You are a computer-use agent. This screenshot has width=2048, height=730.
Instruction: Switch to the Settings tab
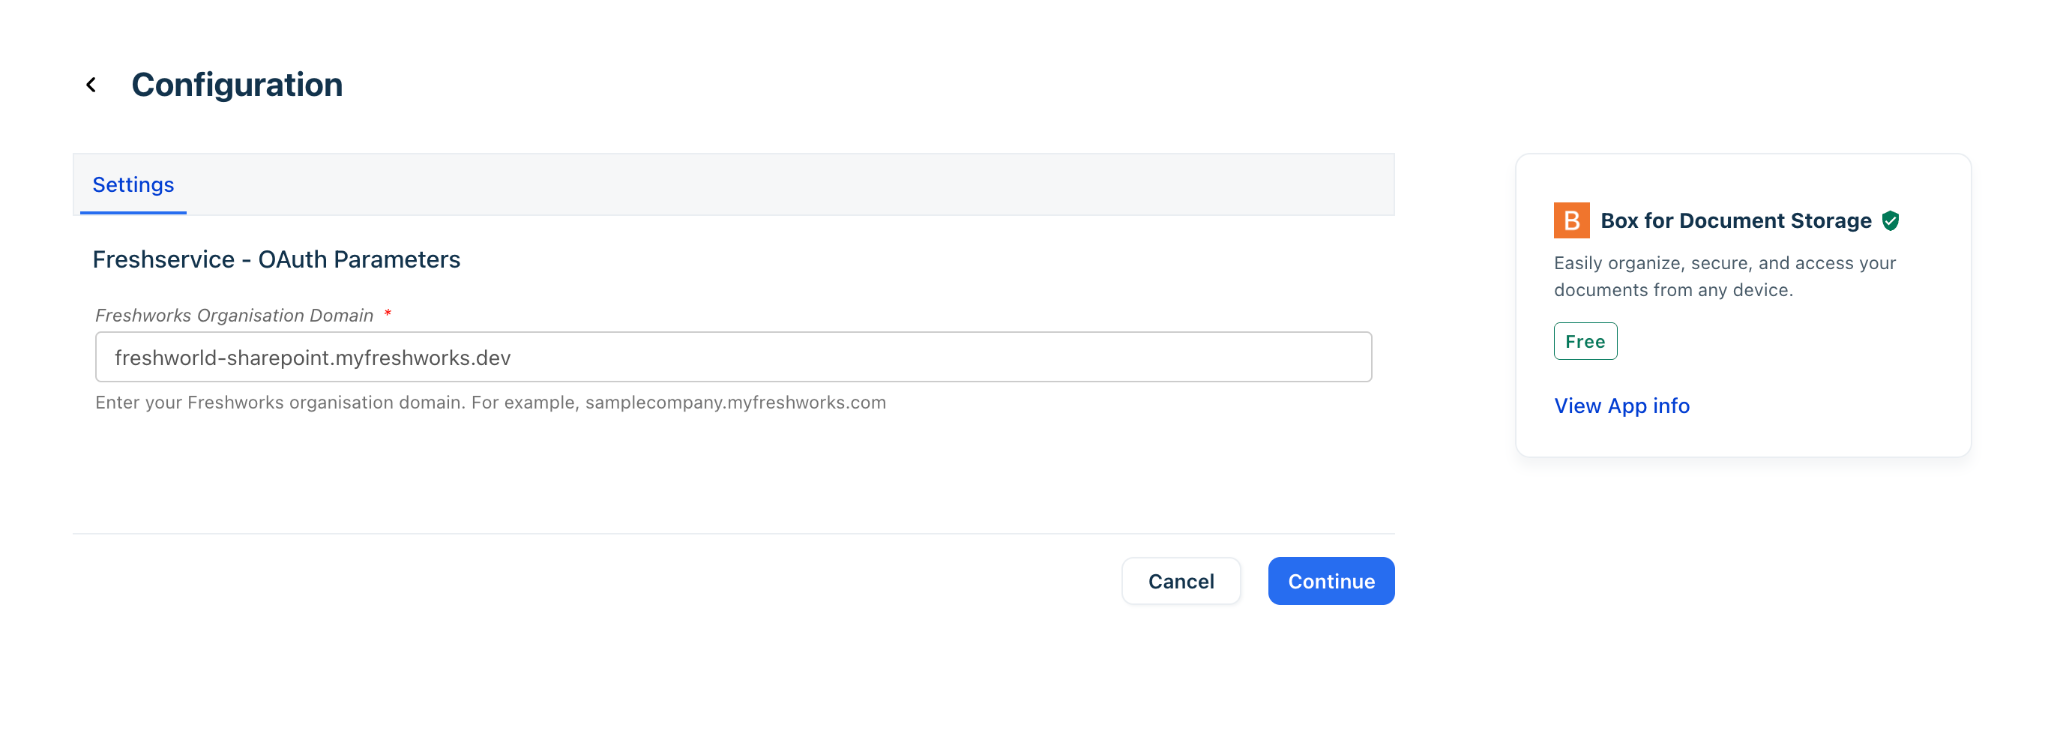pyautogui.click(x=133, y=185)
